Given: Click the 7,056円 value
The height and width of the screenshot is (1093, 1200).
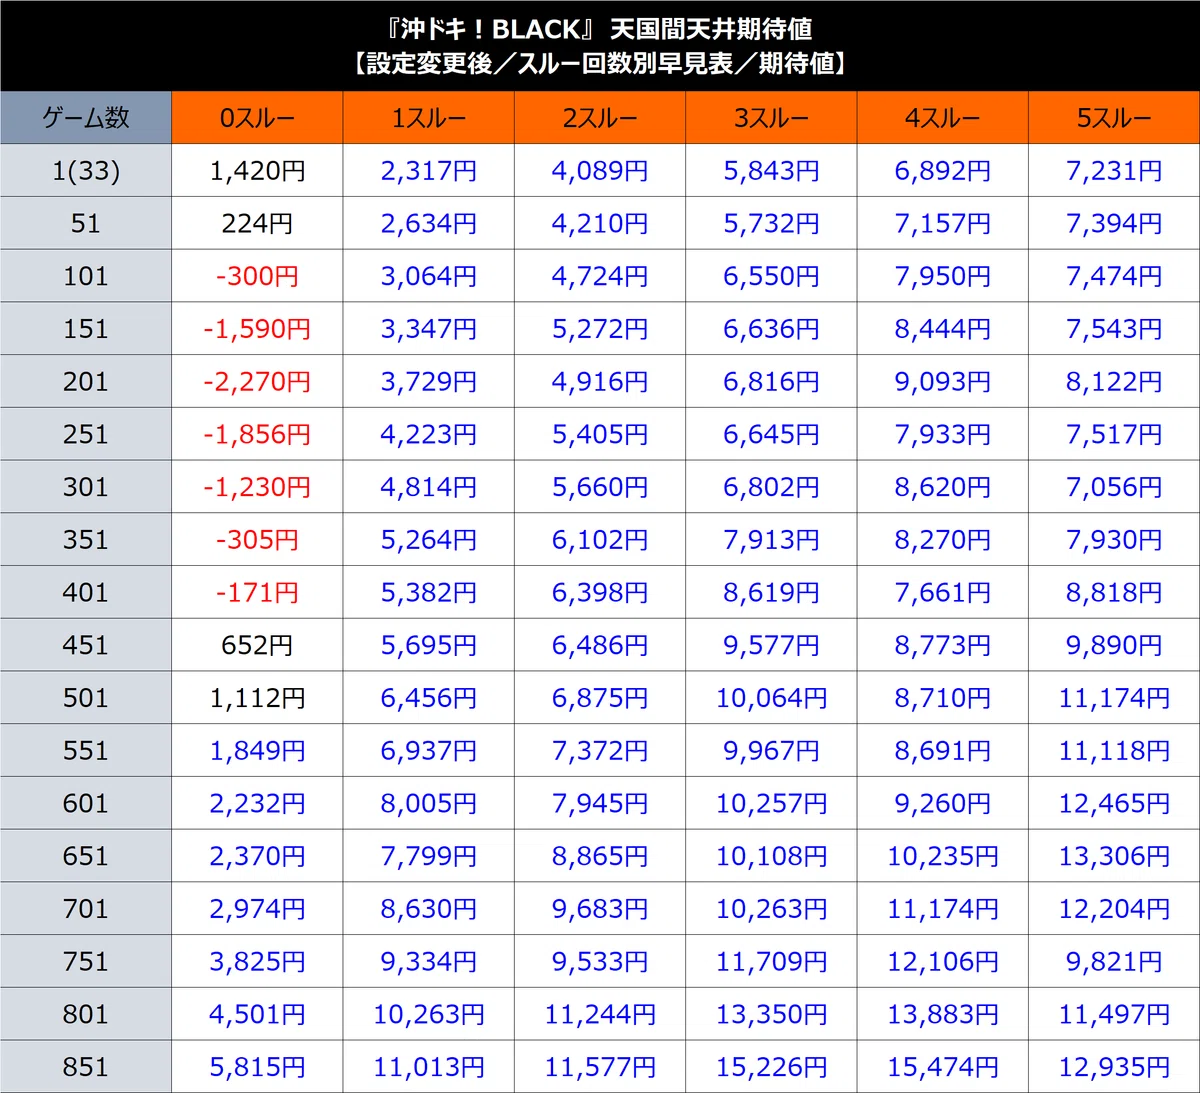Looking at the screenshot, I should (1114, 487).
